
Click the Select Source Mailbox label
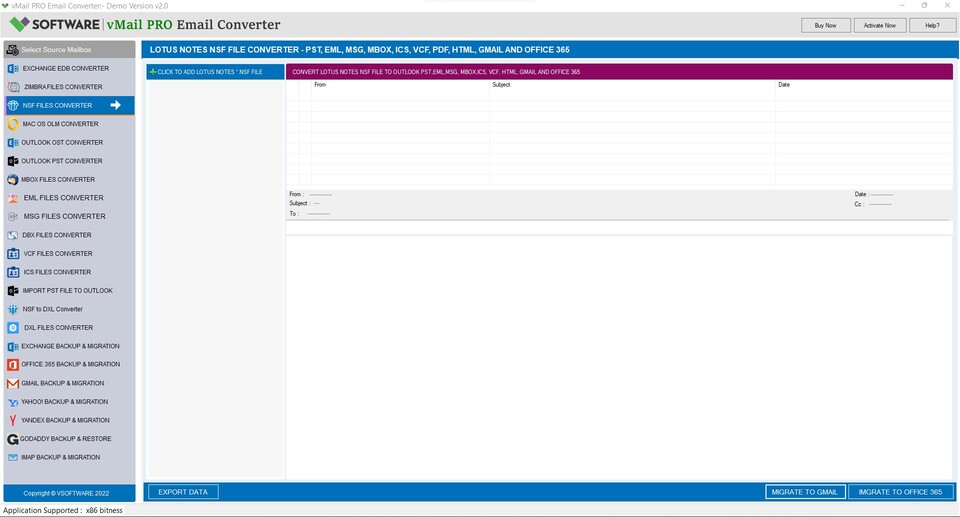pyautogui.click(x=56, y=50)
